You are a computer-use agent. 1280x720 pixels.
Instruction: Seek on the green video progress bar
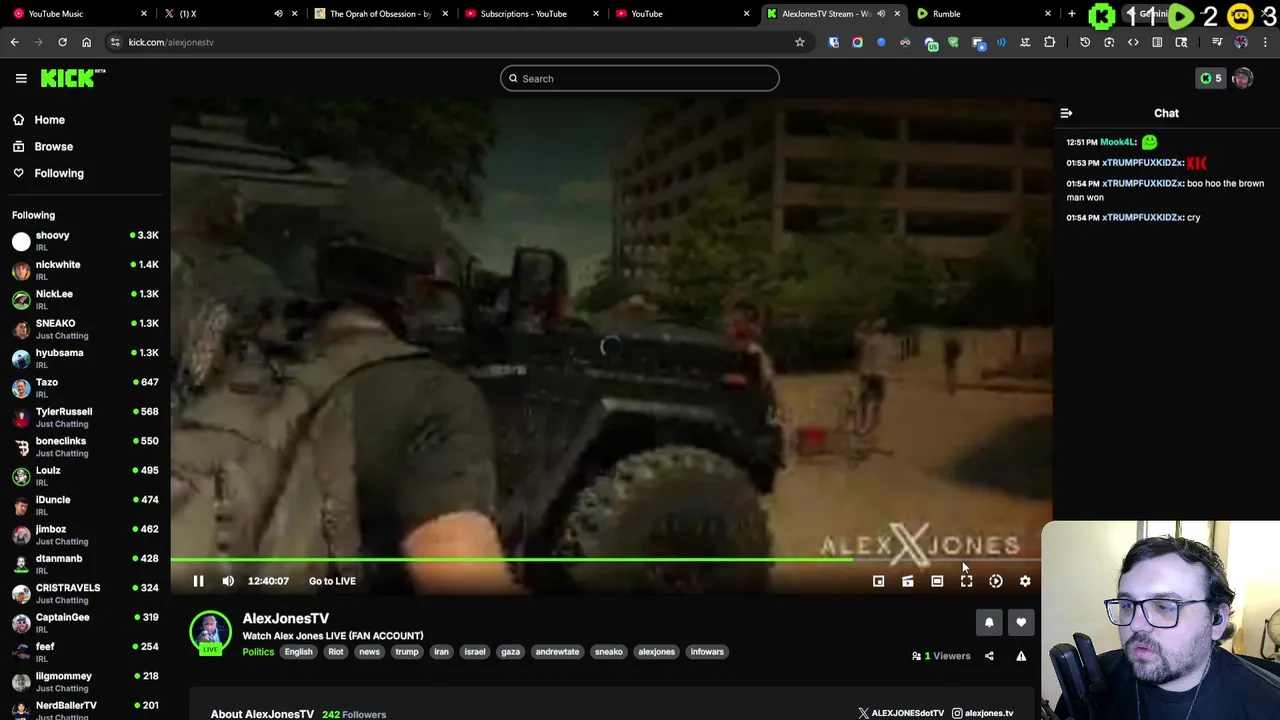tap(611, 560)
